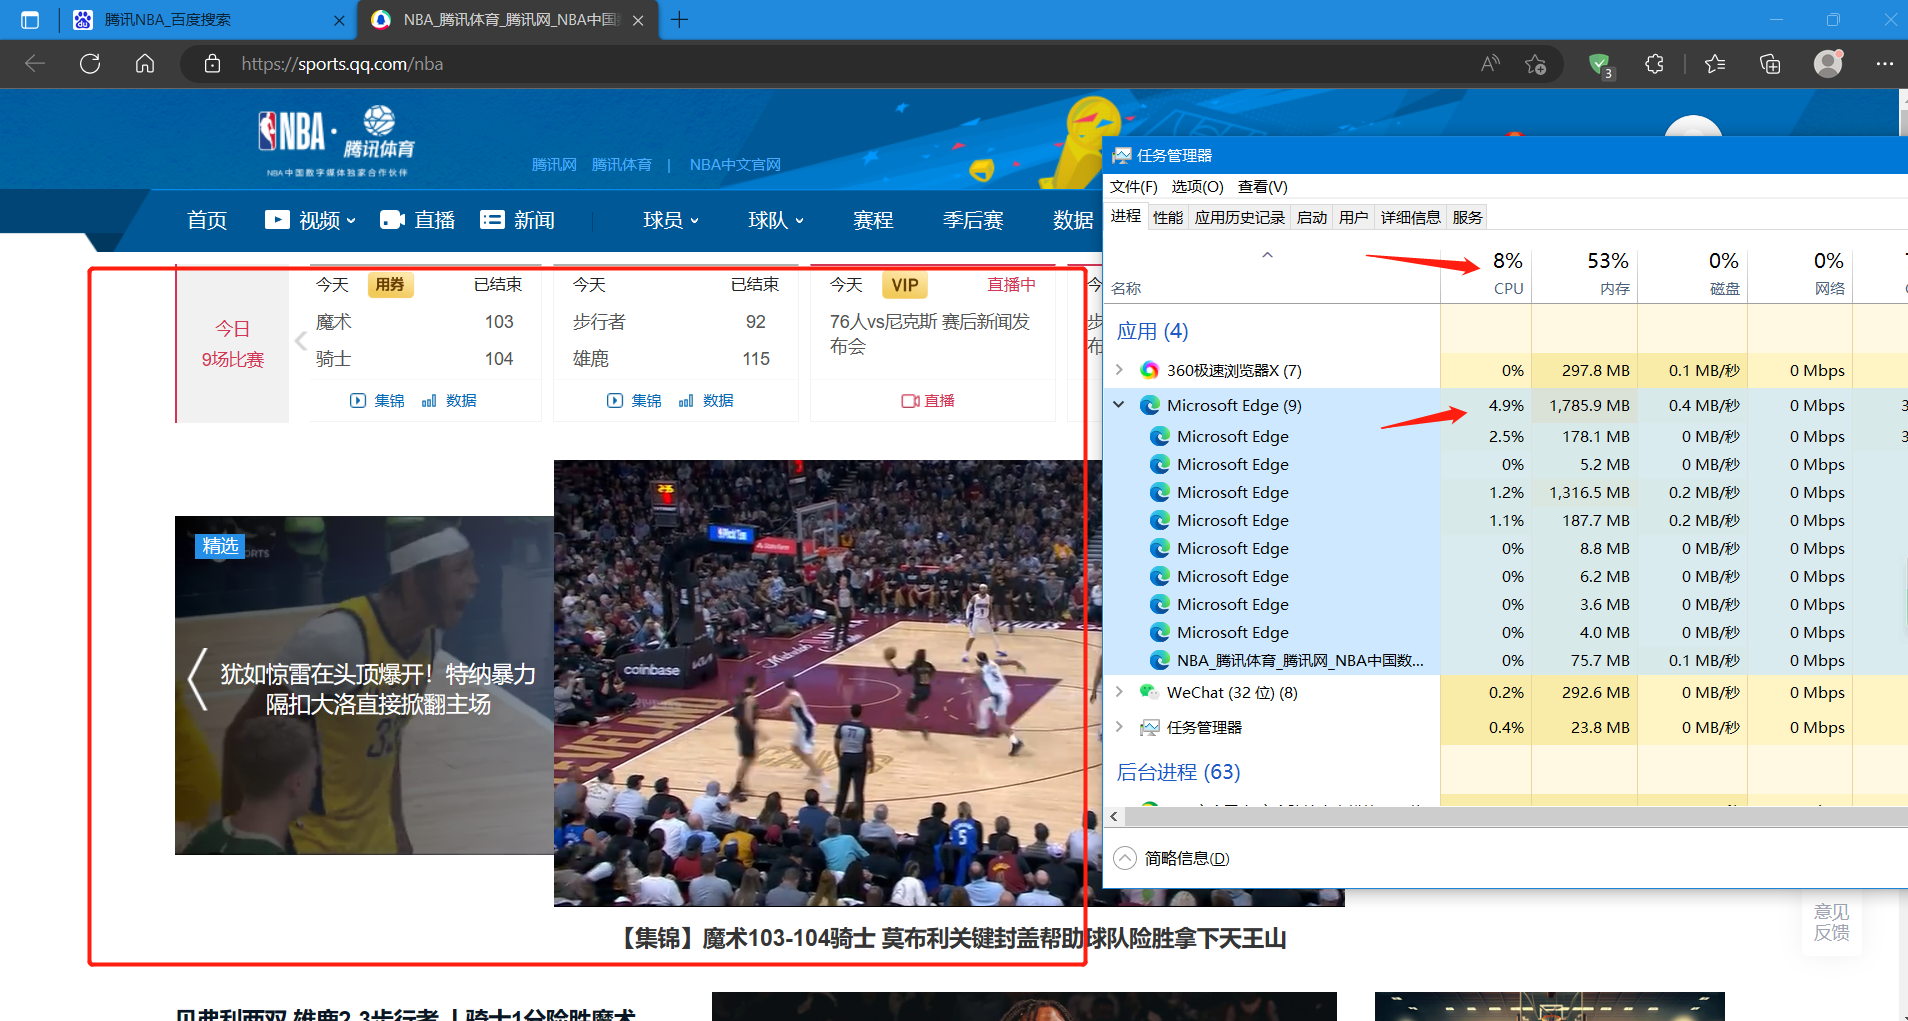Expand 任务管理器 process group
The image size is (1908, 1021).
(x=1119, y=727)
